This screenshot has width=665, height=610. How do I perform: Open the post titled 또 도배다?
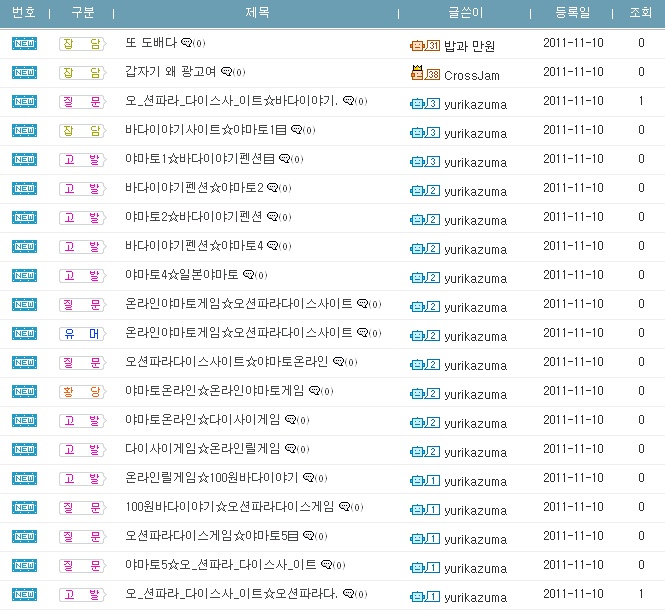point(150,44)
